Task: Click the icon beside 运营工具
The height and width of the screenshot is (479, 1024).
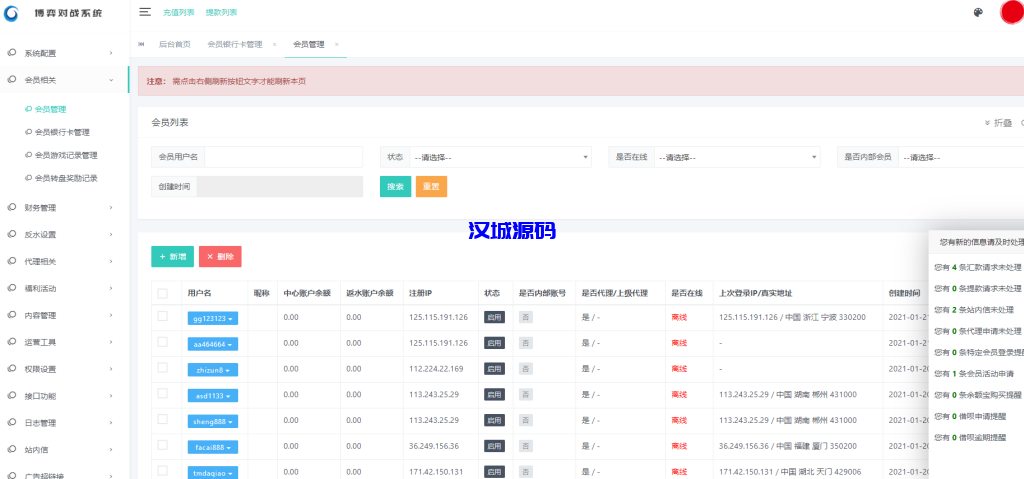Action: [x=12, y=342]
